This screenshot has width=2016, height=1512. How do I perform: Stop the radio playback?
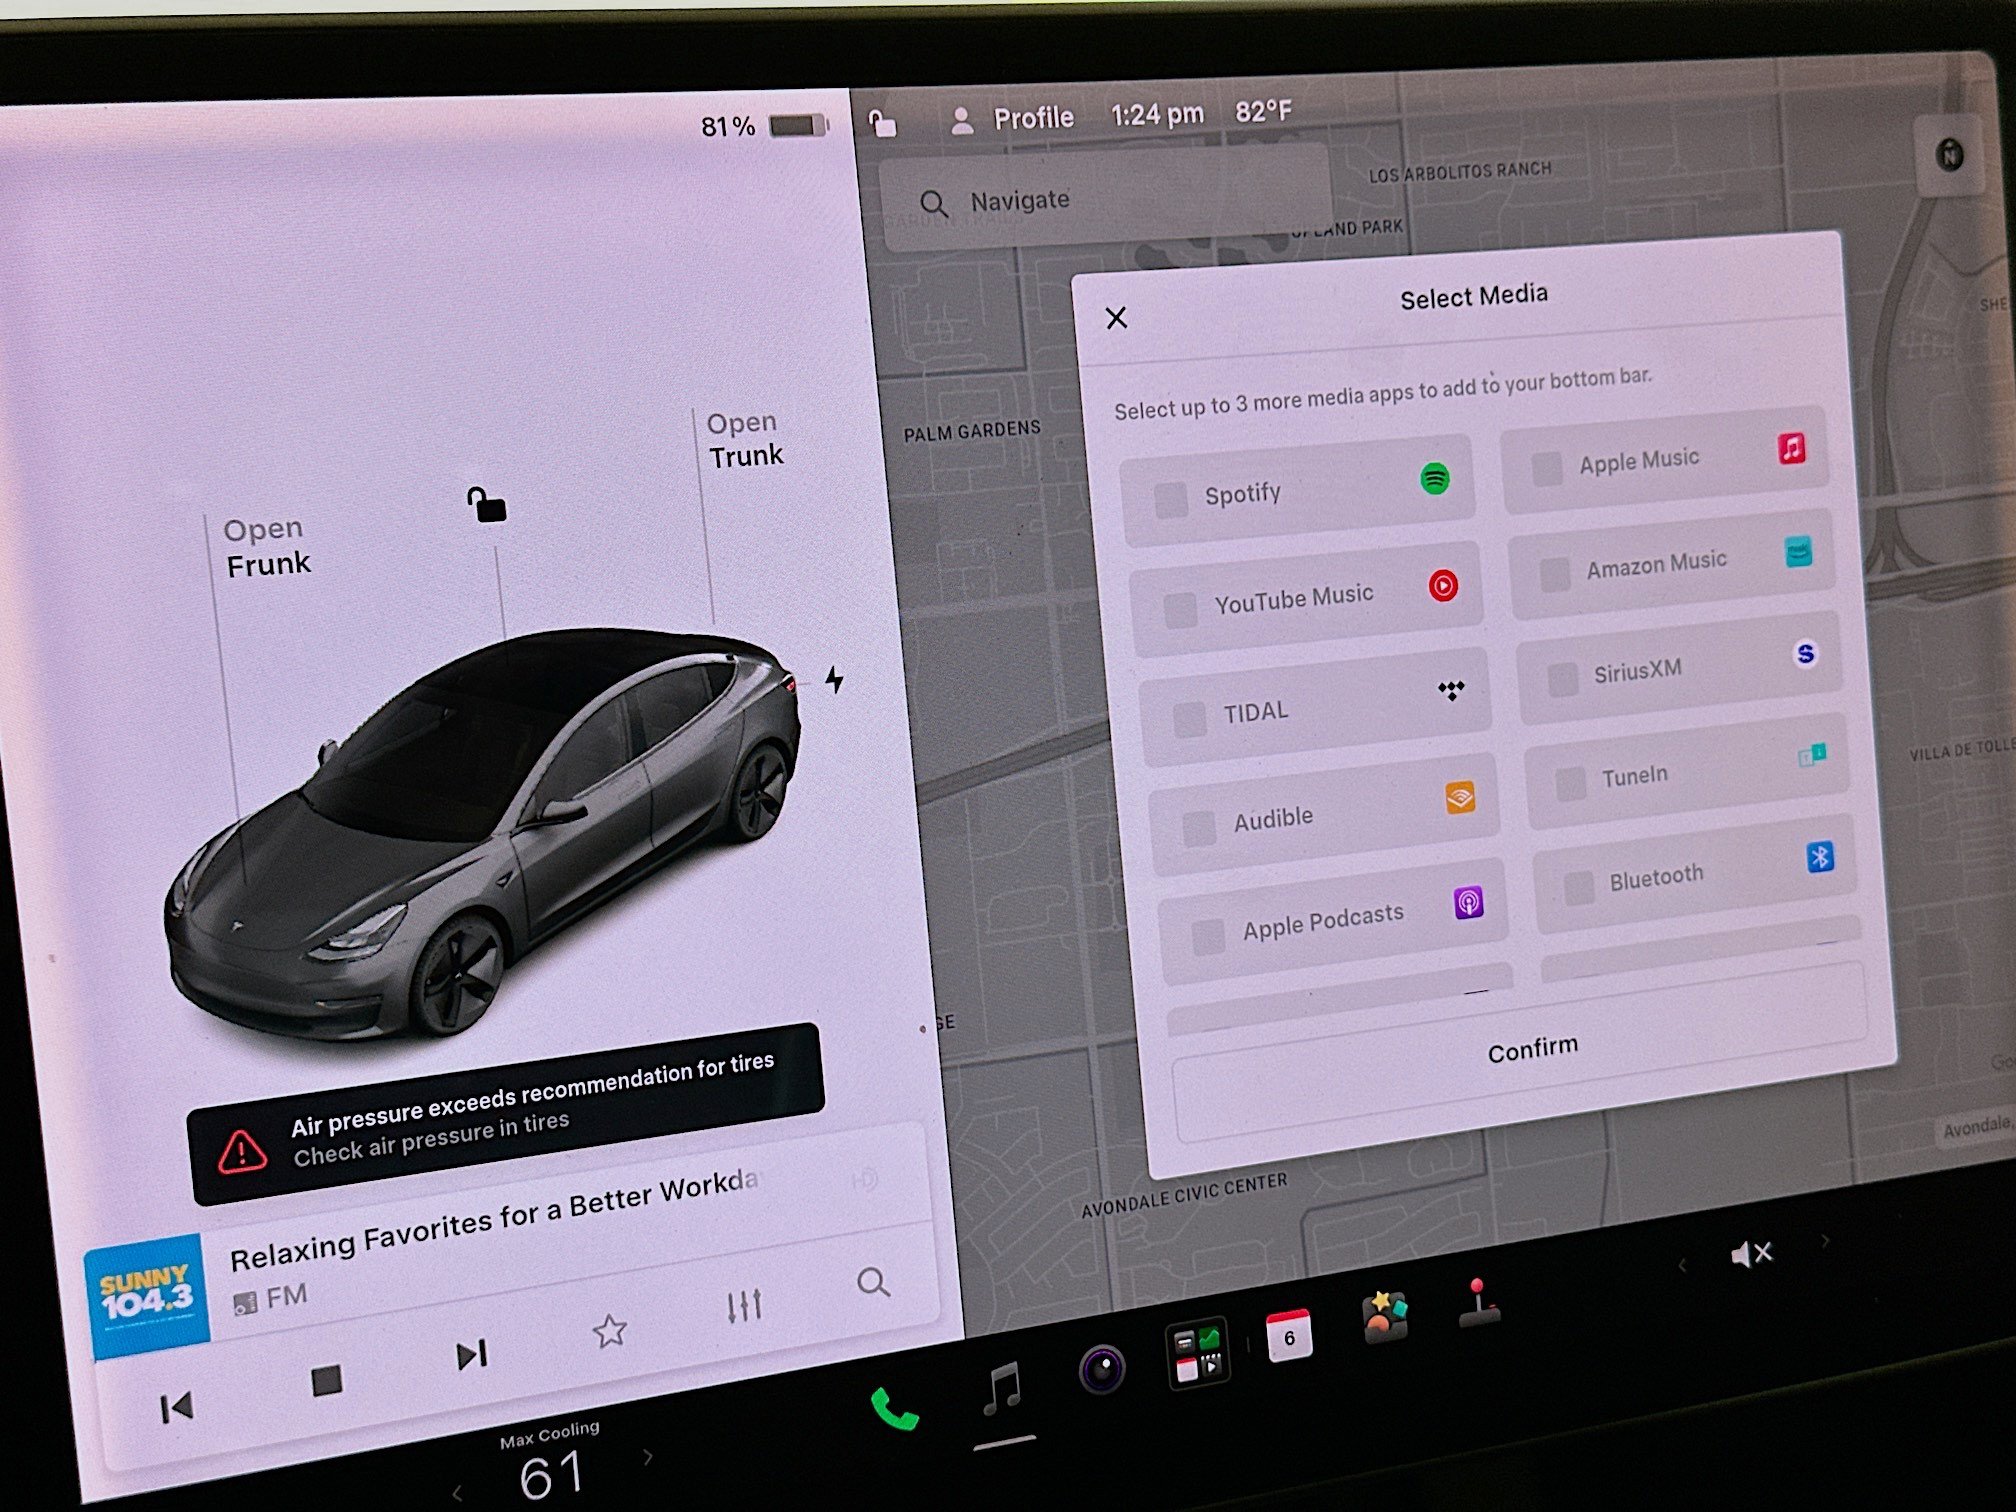tap(327, 1381)
